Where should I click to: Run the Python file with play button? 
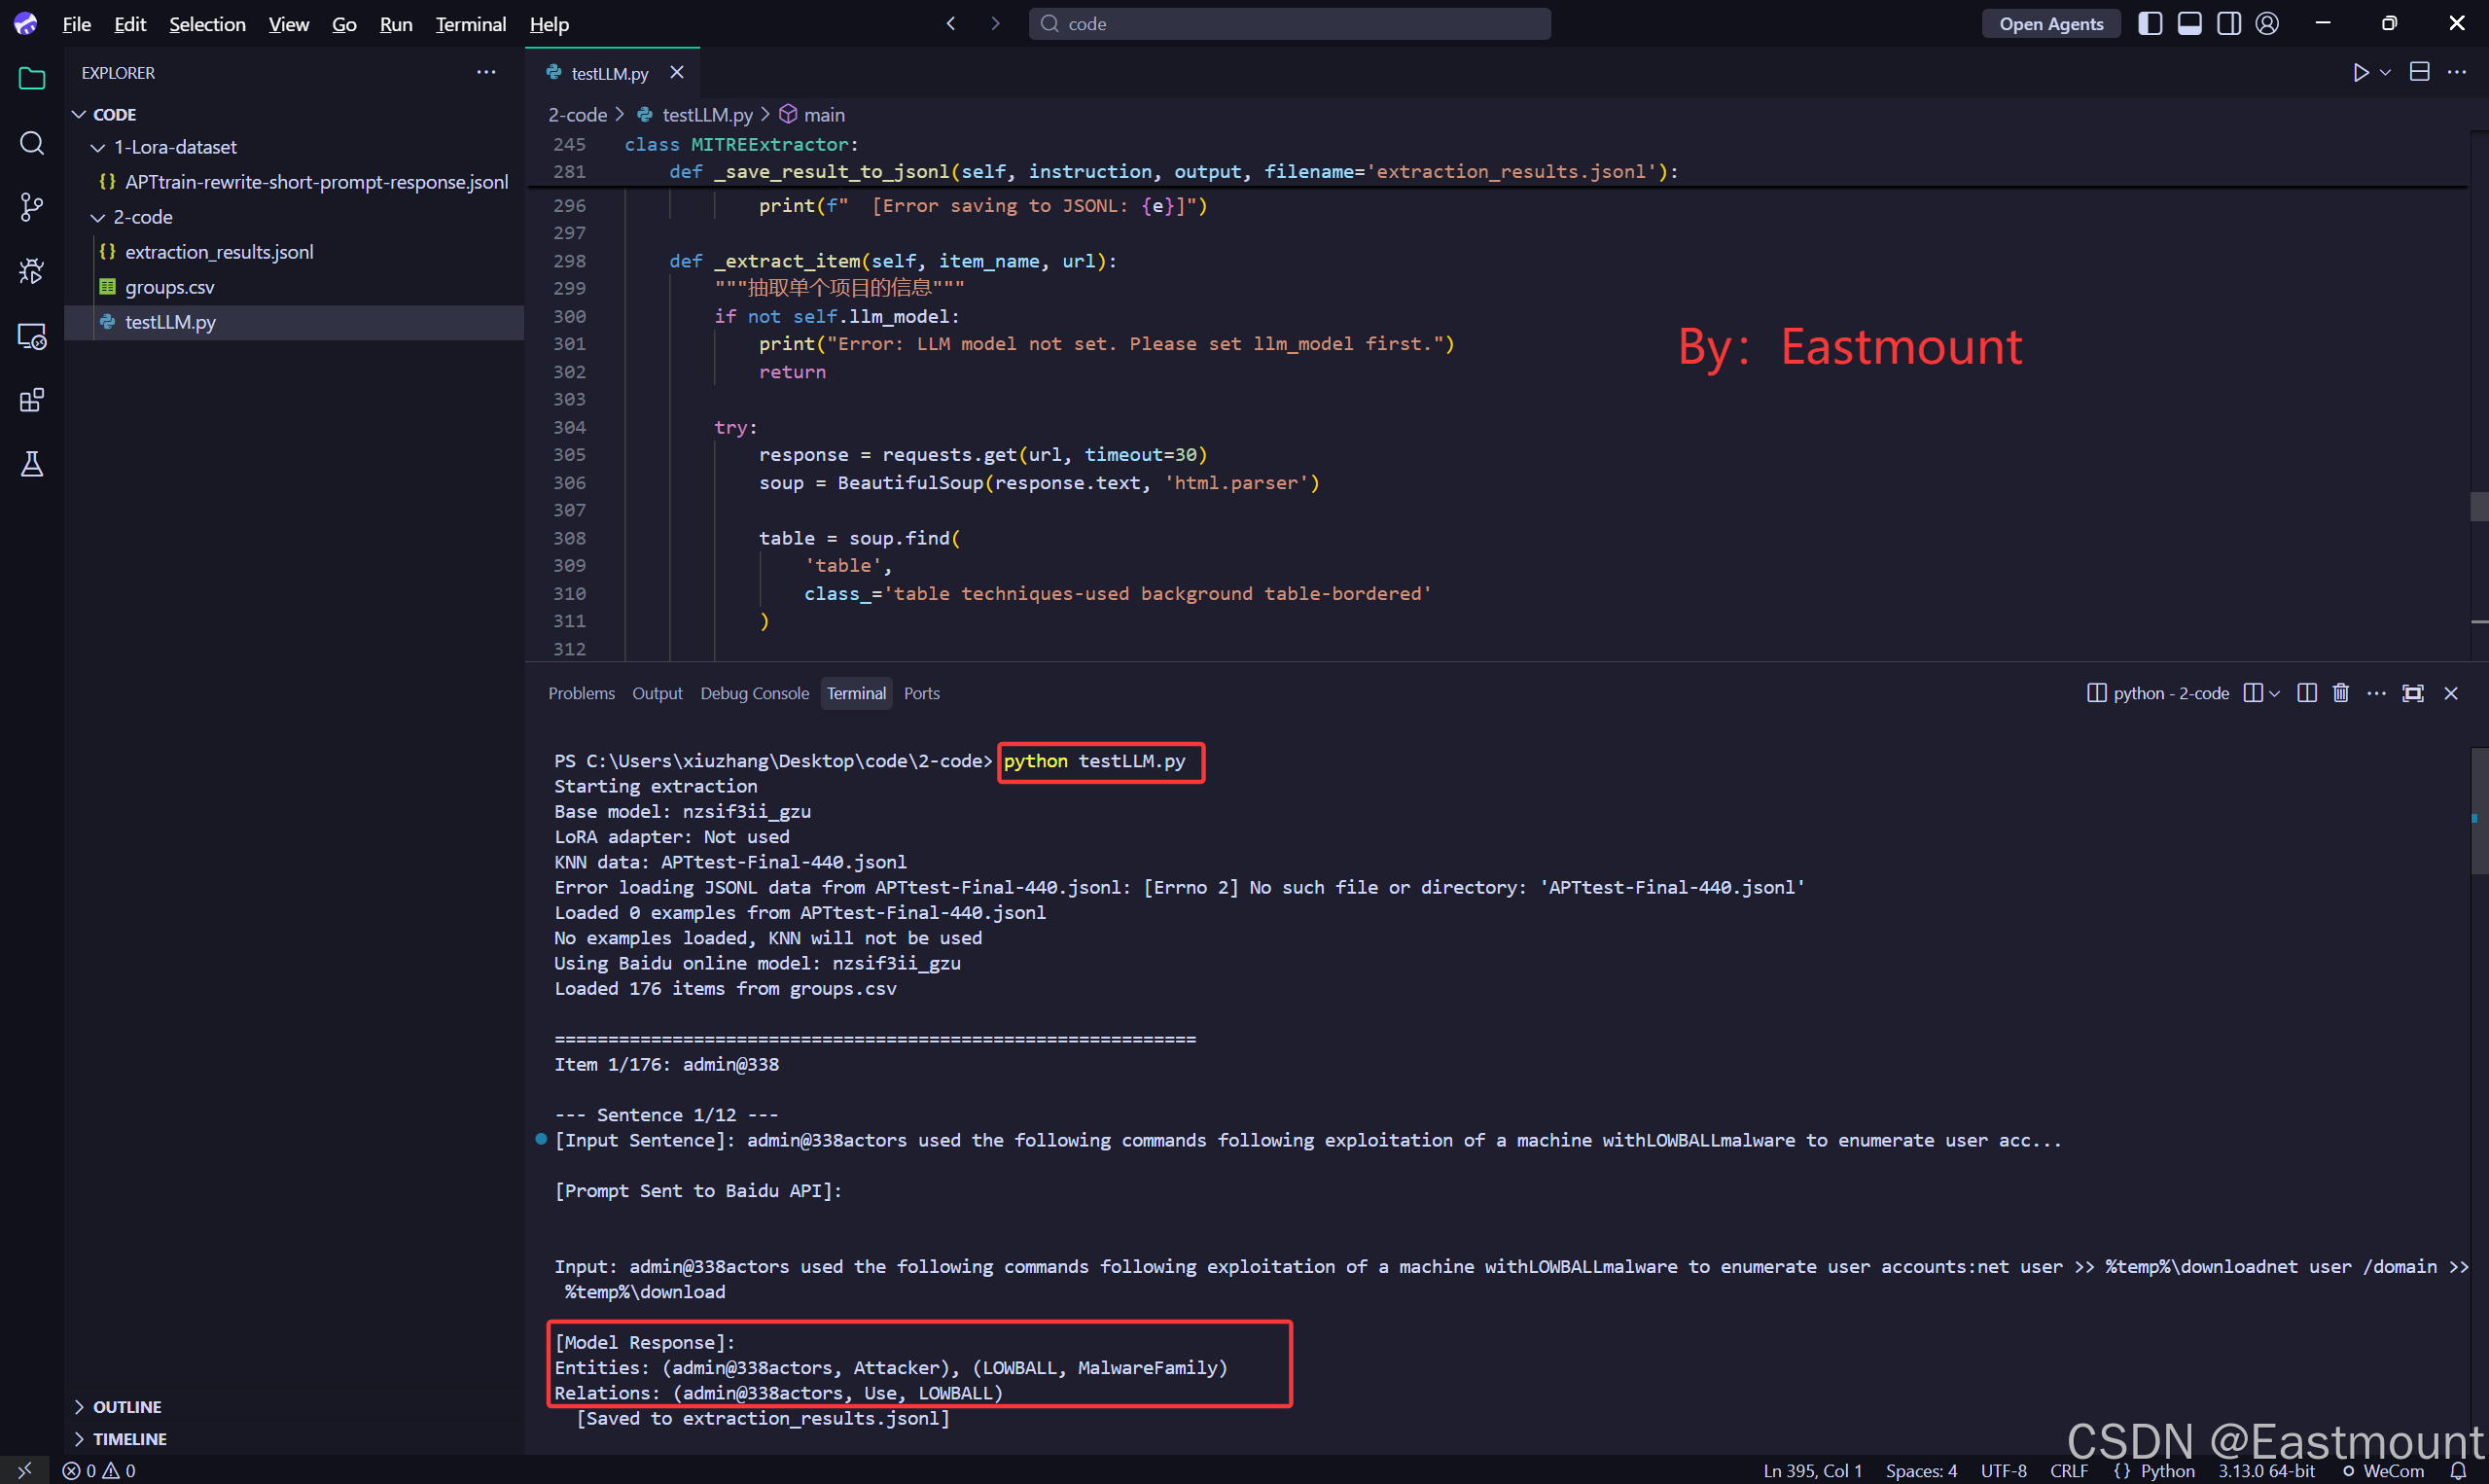[2361, 72]
